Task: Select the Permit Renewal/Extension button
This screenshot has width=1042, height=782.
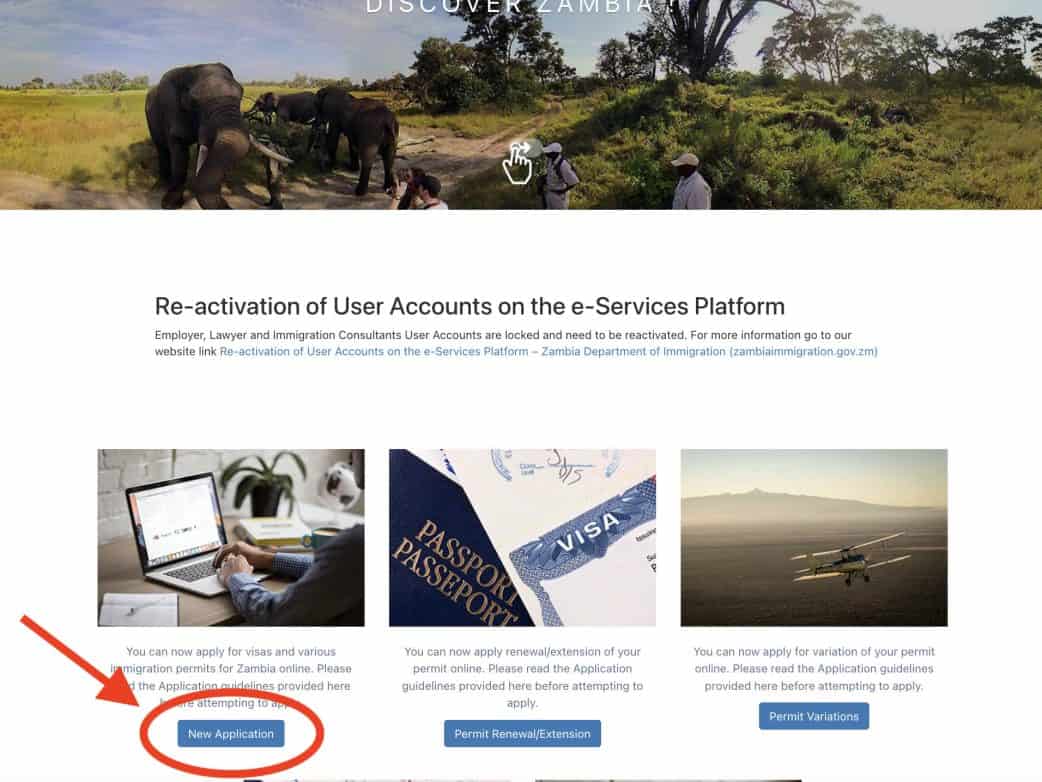Action: pyautogui.click(x=522, y=733)
